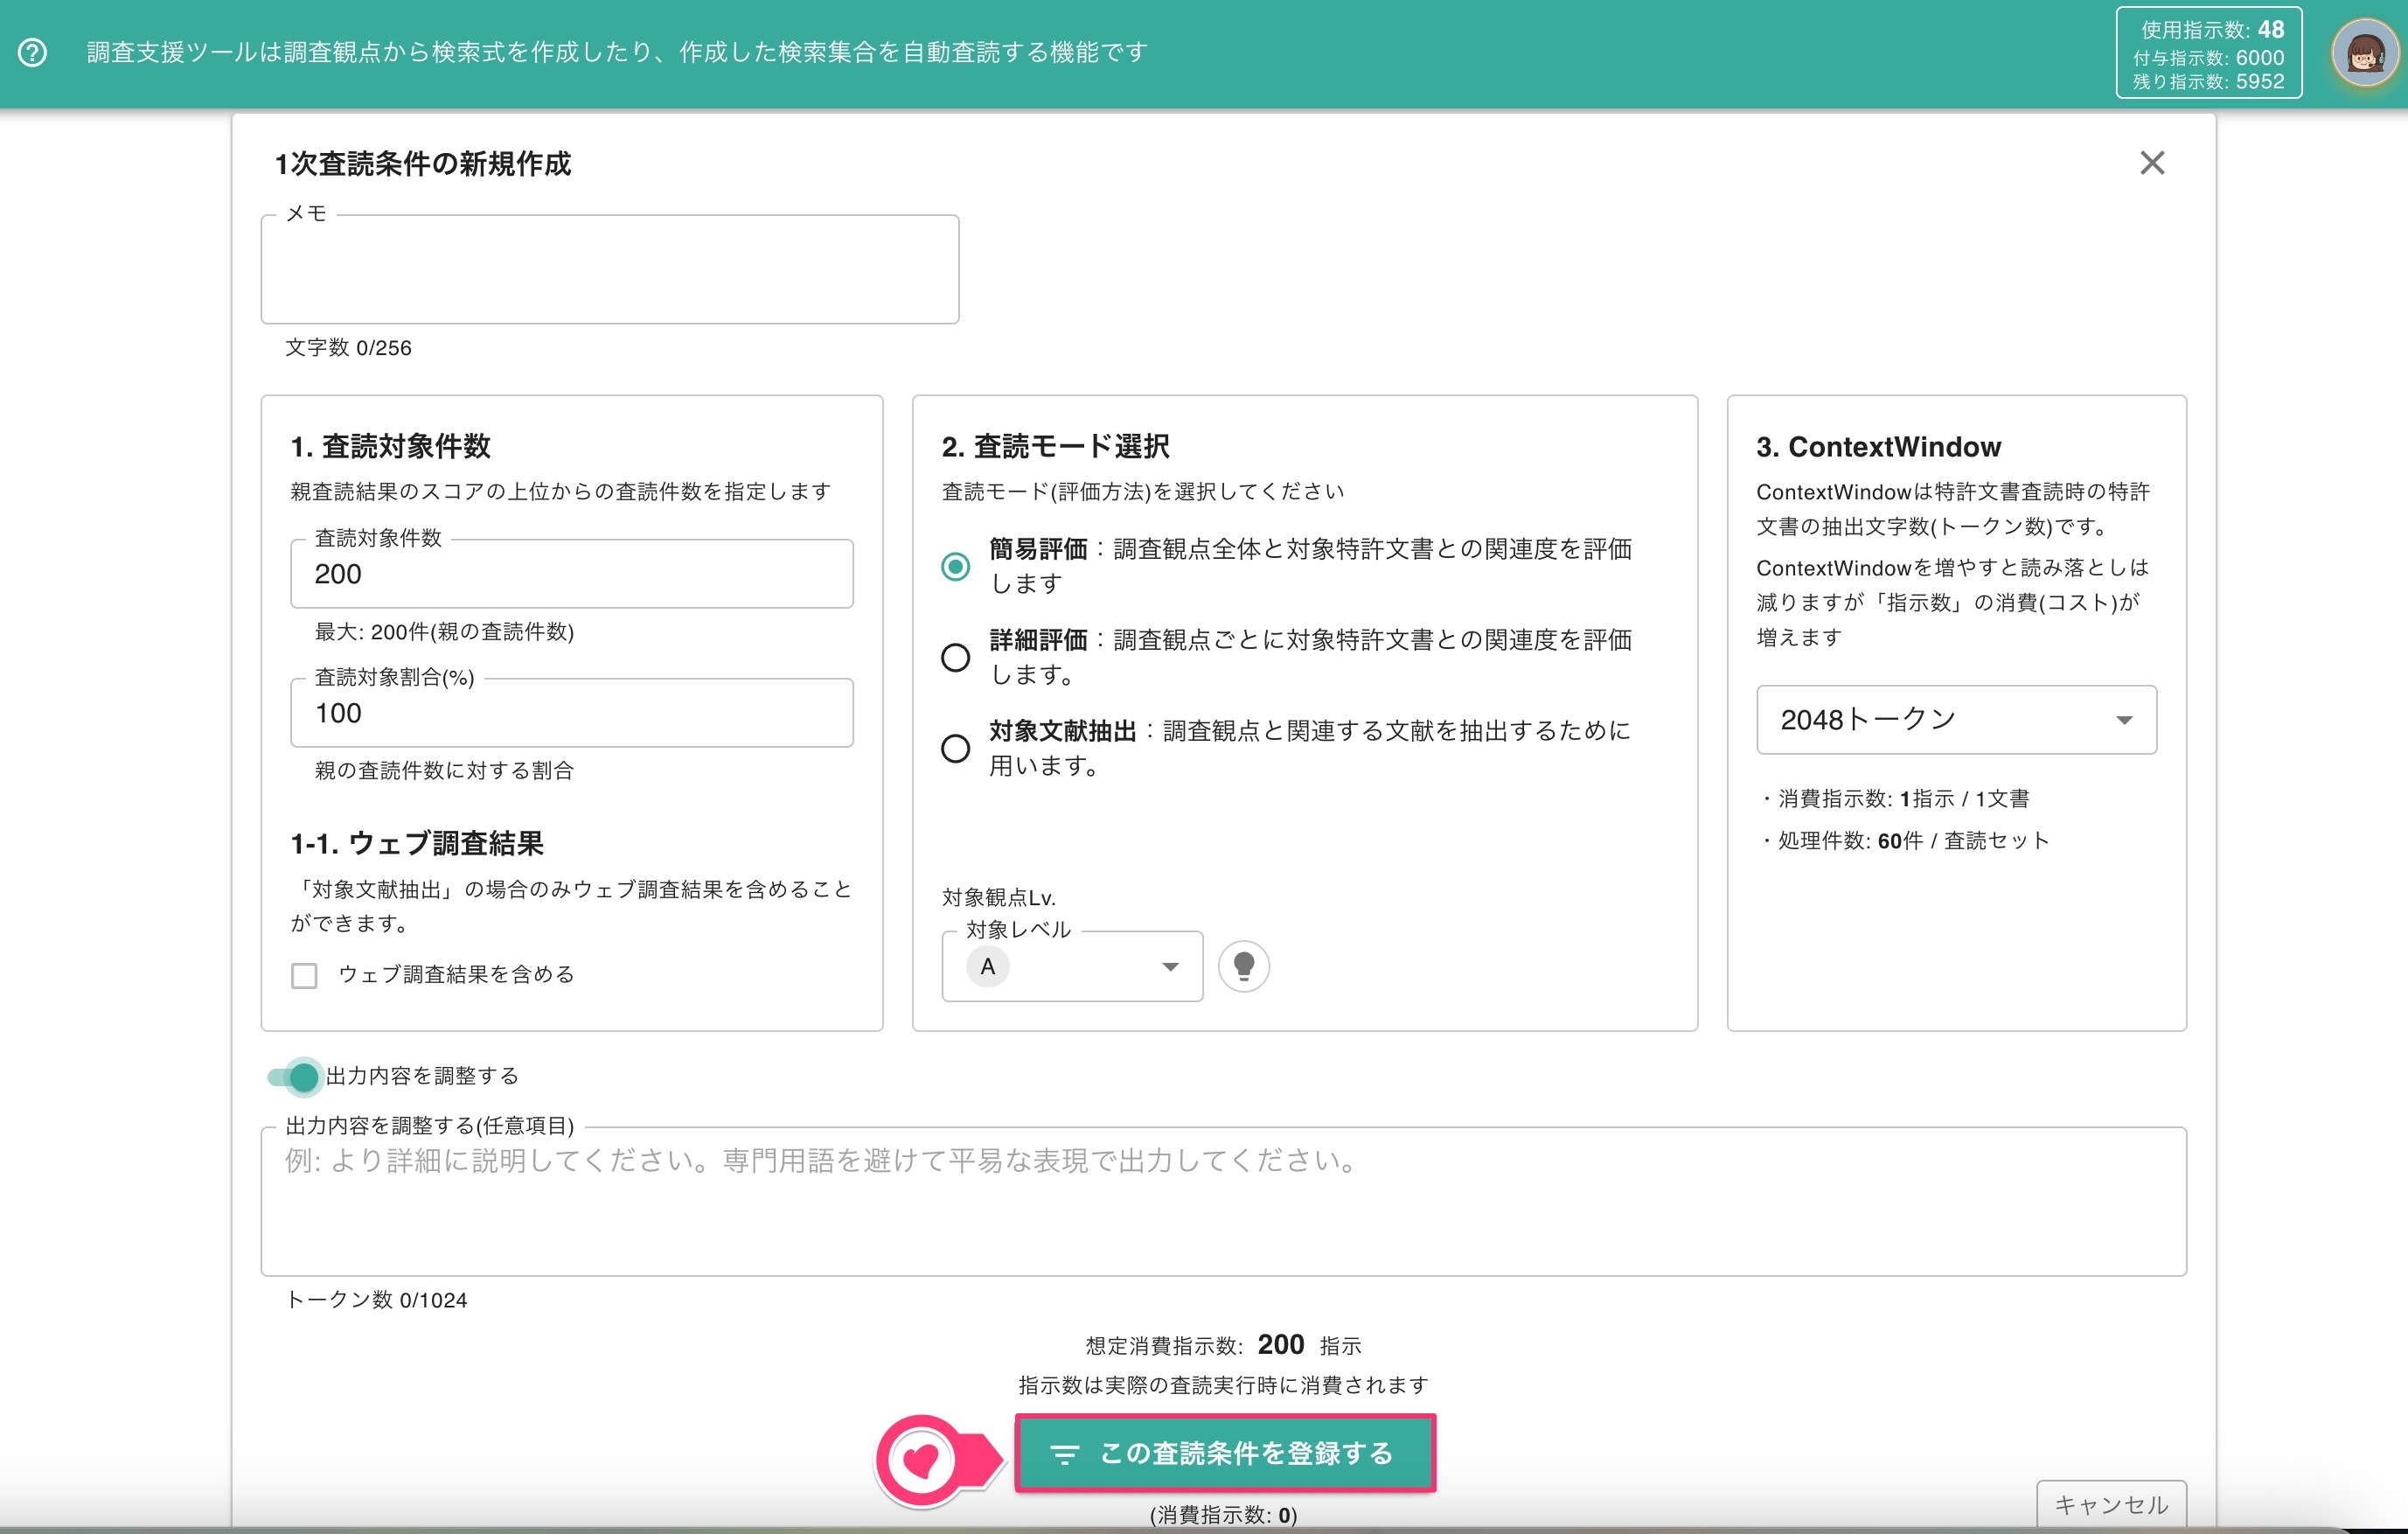
Task: Click the 1-1. ウェブ調査結果 heading
Action: 417,843
